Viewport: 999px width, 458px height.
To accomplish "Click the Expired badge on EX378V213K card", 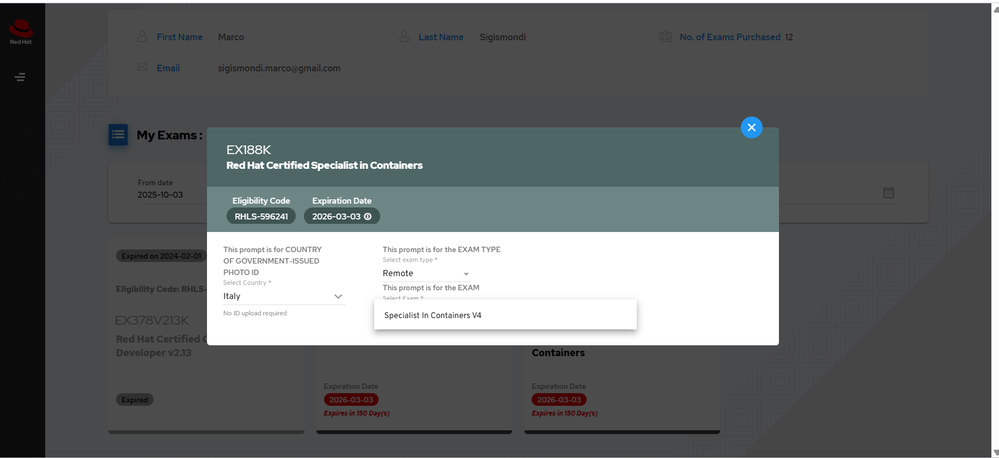I will pyautogui.click(x=134, y=400).
